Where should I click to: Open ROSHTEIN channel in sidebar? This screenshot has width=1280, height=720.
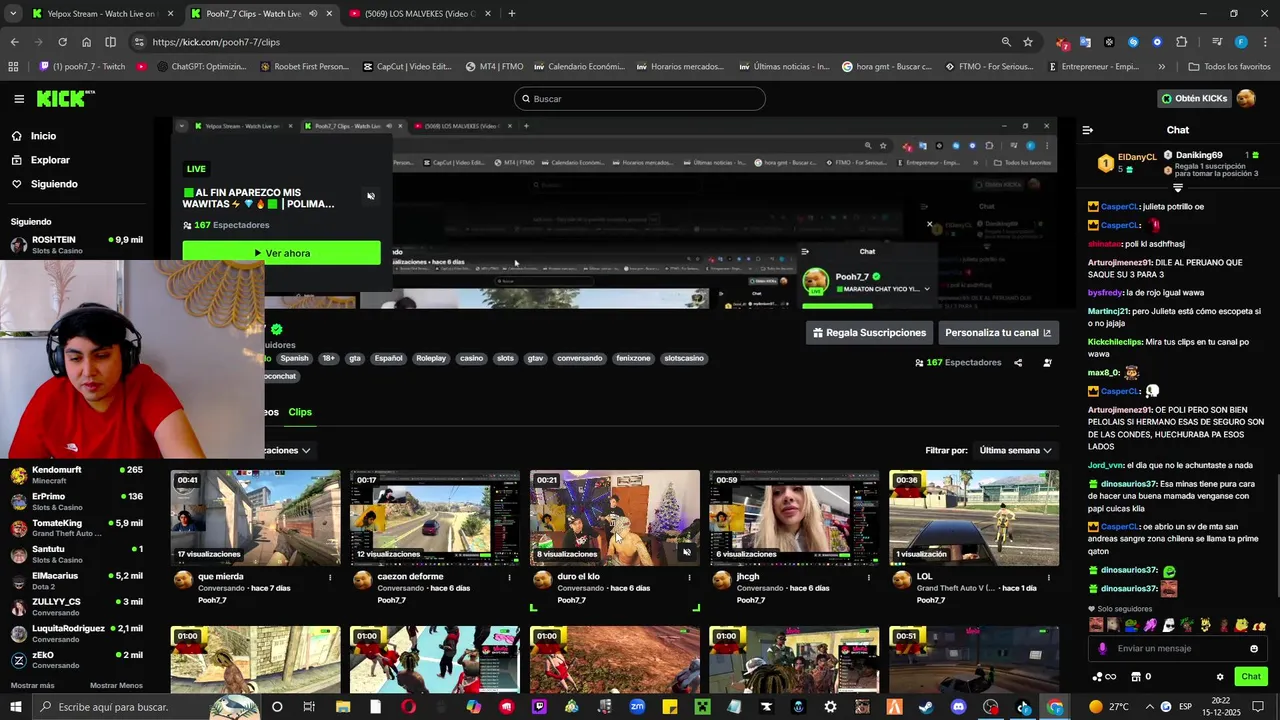tap(76, 245)
